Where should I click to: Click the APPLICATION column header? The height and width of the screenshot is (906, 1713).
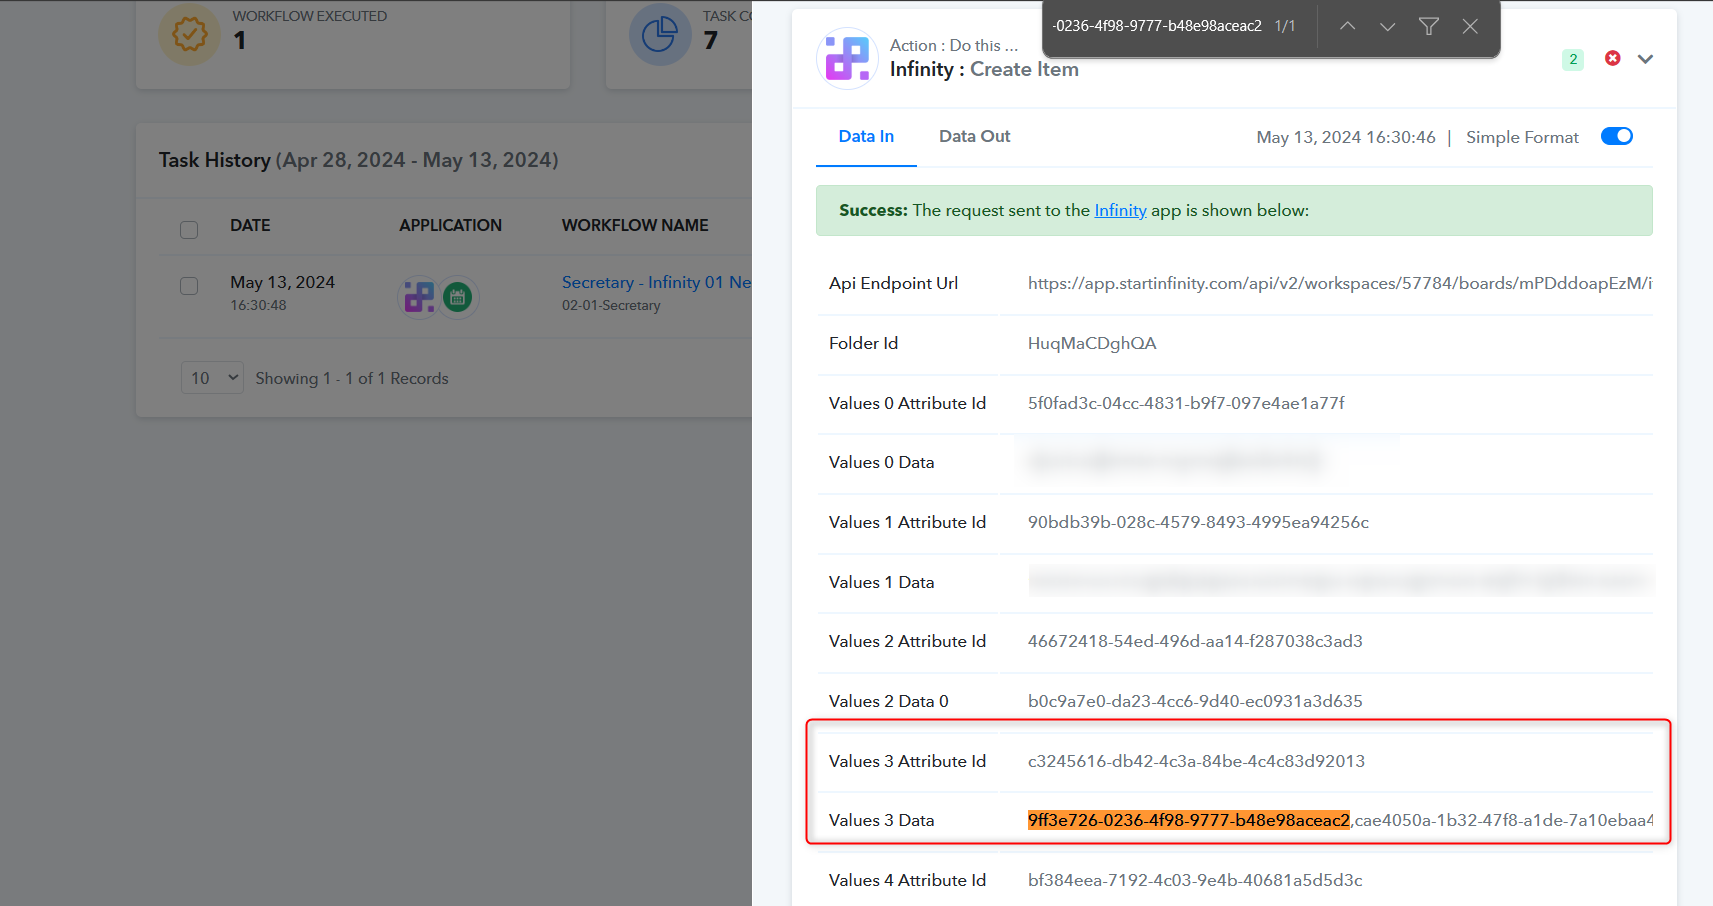tap(451, 226)
